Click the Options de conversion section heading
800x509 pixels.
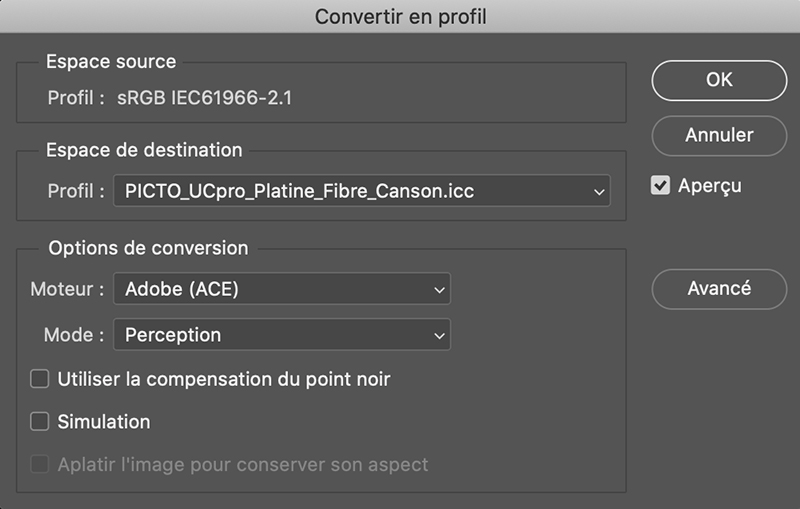[148, 248]
